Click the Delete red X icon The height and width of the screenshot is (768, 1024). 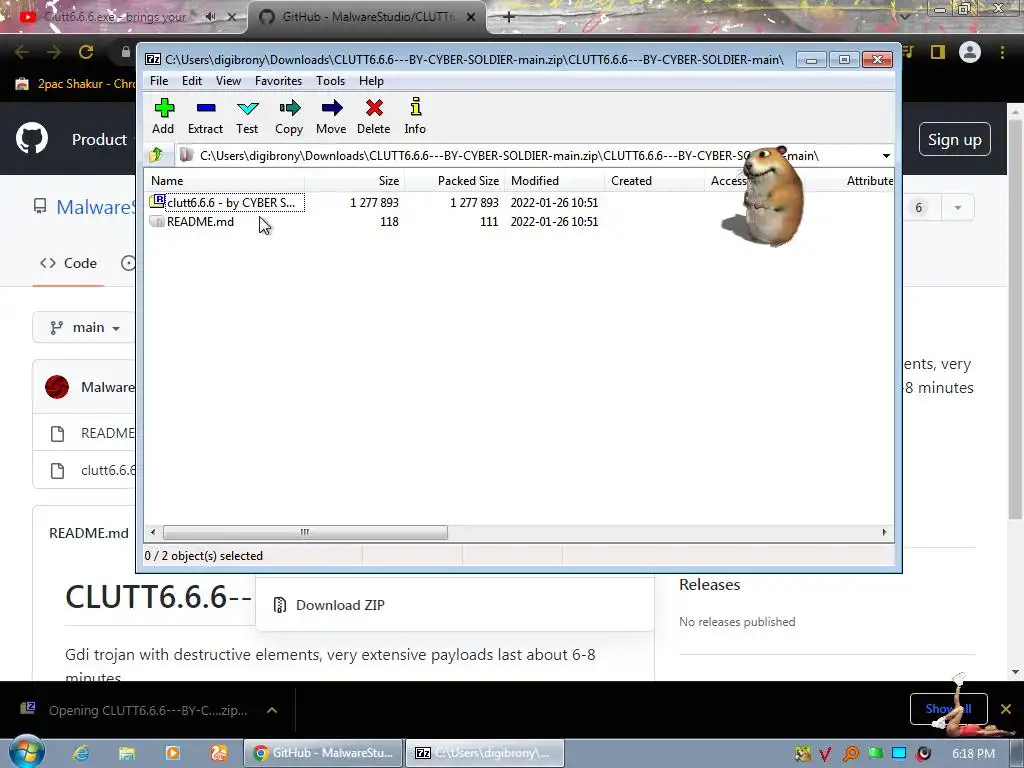click(374, 116)
